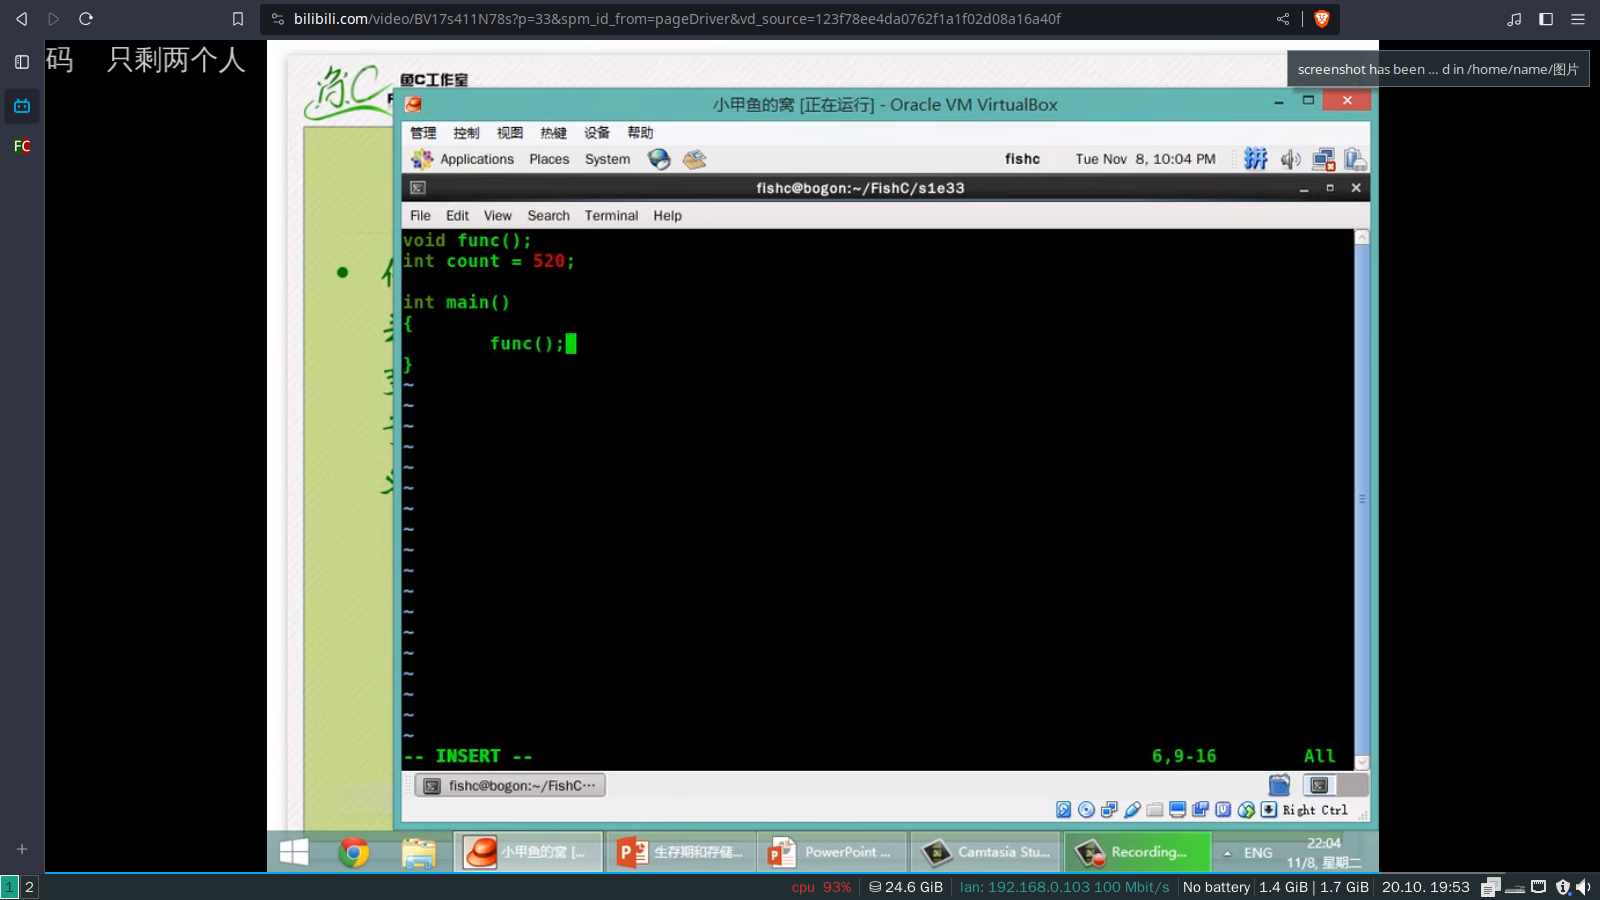Screen dimensions: 1600x900
Task: Click the fishc@bogon taskbar button in GNOME panel
Action: pyautogui.click(x=510, y=786)
